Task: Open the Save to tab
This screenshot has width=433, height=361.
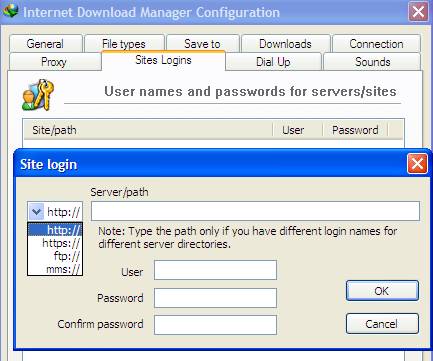Action: 202,44
